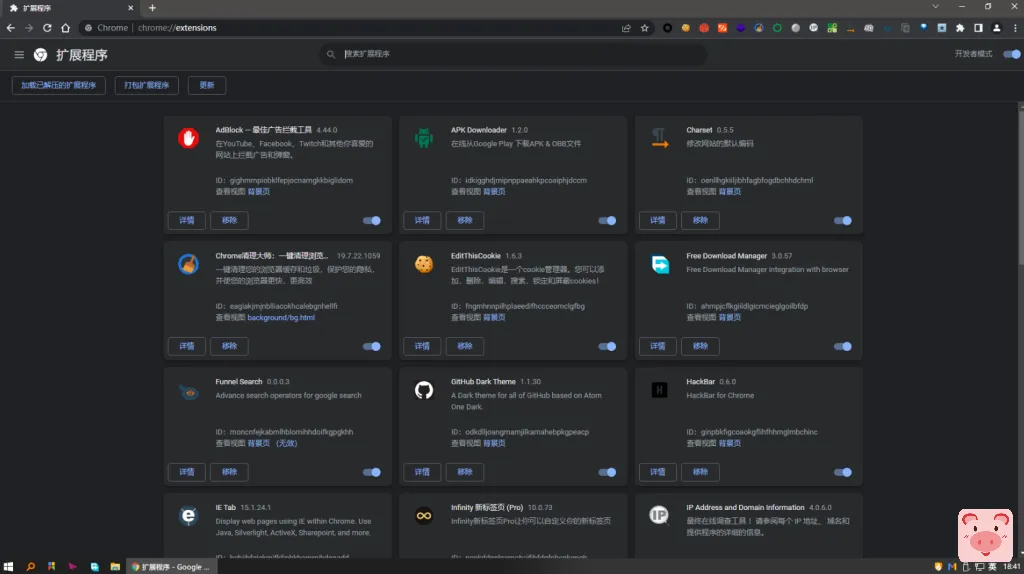Click the HackBar extension icon
The width and height of the screenshot is (1024, 574).
coord(660,390)
